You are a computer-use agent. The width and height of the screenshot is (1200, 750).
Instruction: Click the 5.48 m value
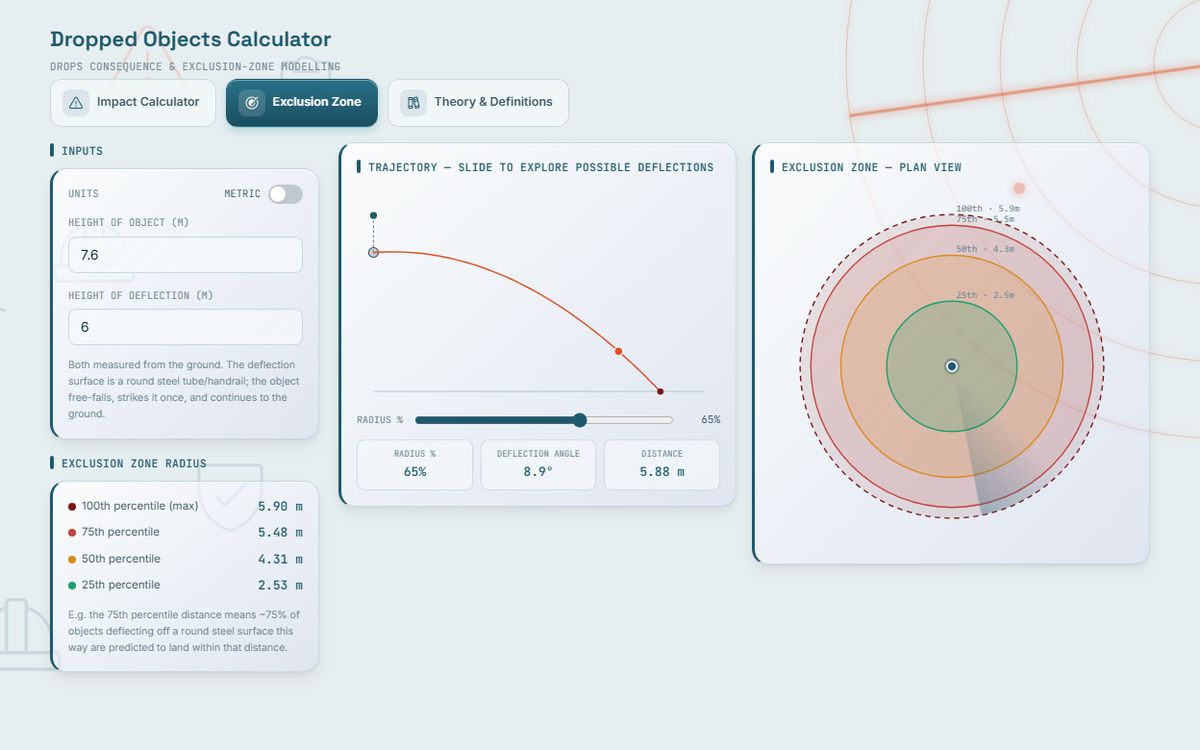(280, 533)
